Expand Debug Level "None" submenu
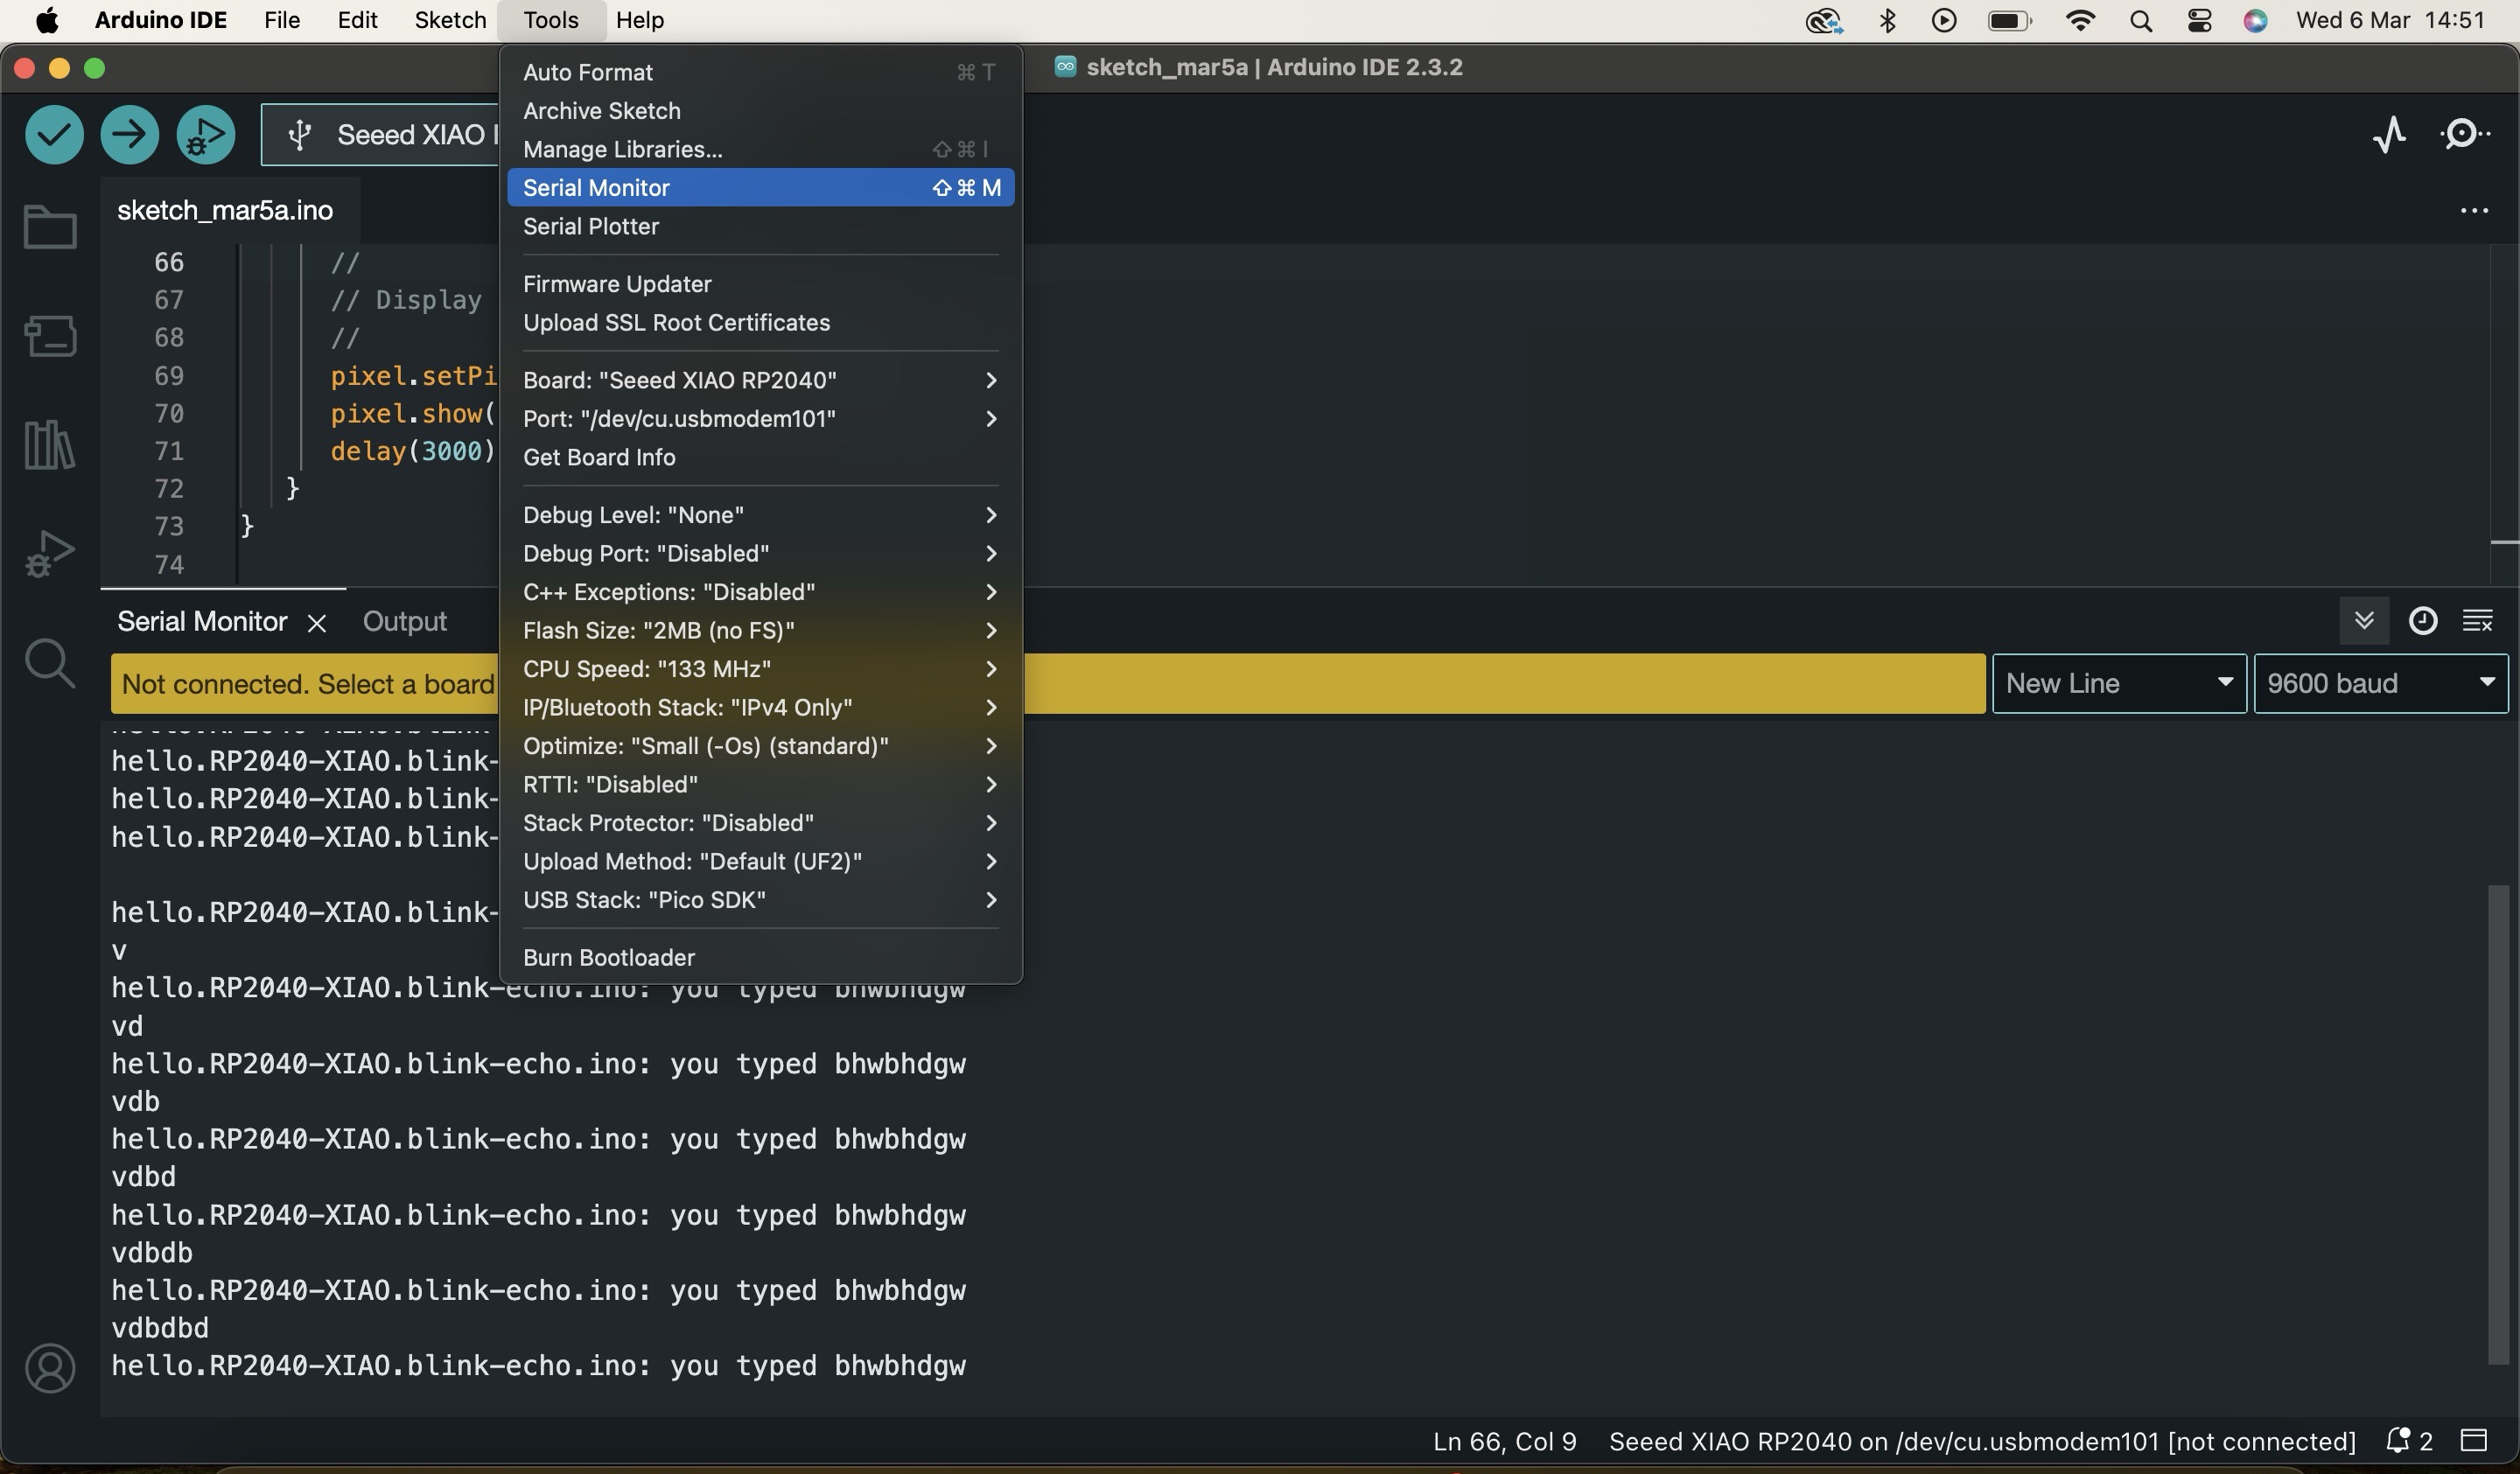The height and width of the screenshot is (1474, 2520). coord(760,515)
